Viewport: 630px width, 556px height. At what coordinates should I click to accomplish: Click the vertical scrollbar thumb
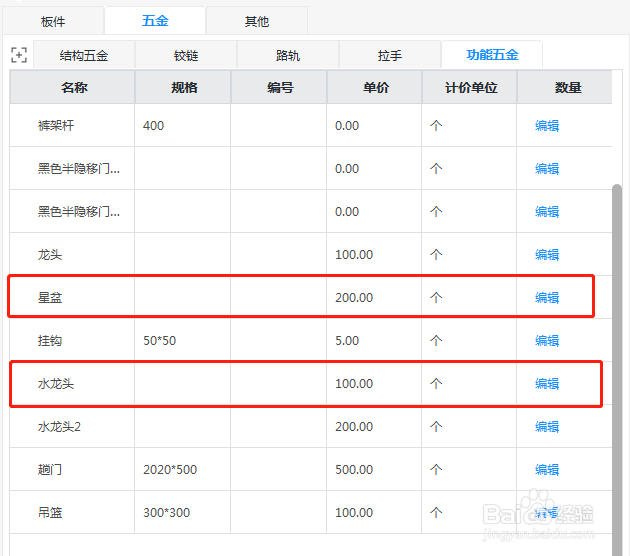617,370
